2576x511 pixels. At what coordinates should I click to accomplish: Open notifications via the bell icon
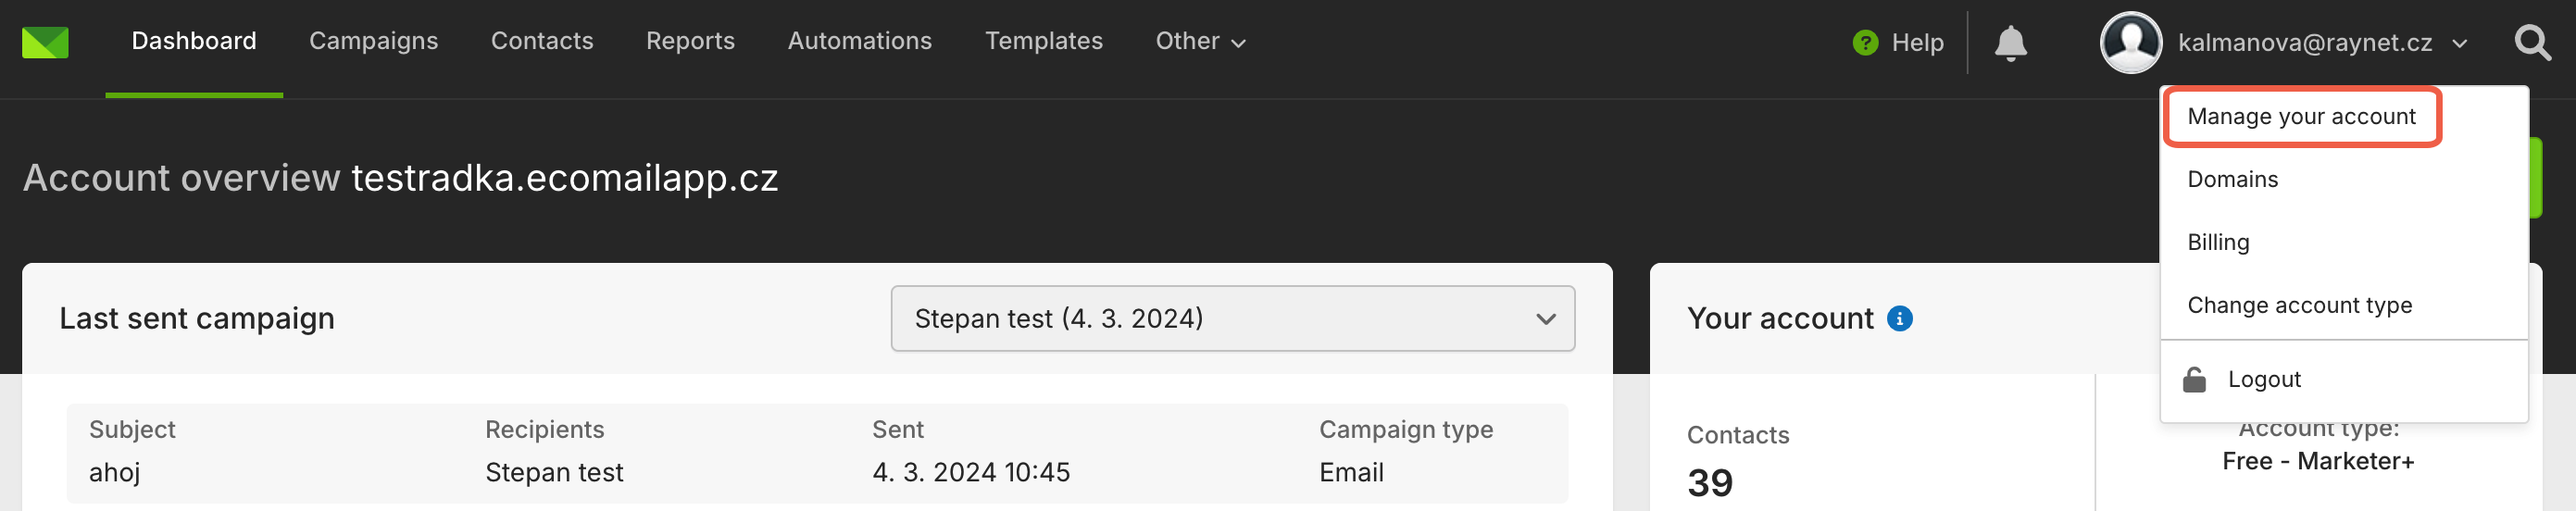[2010, 43]
